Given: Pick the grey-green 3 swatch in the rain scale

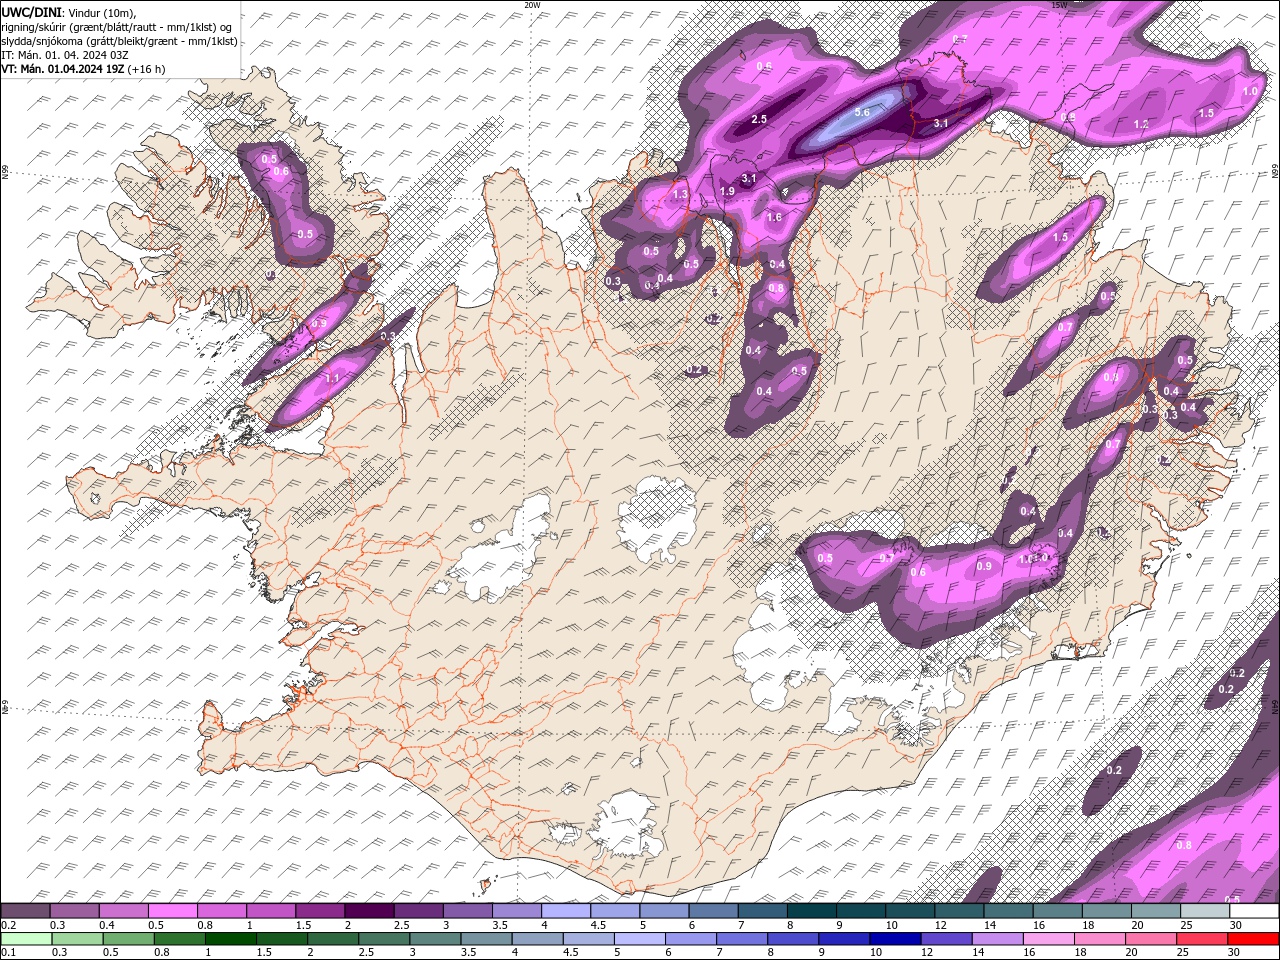Looking at the screenshot, I should coord(435,939).
